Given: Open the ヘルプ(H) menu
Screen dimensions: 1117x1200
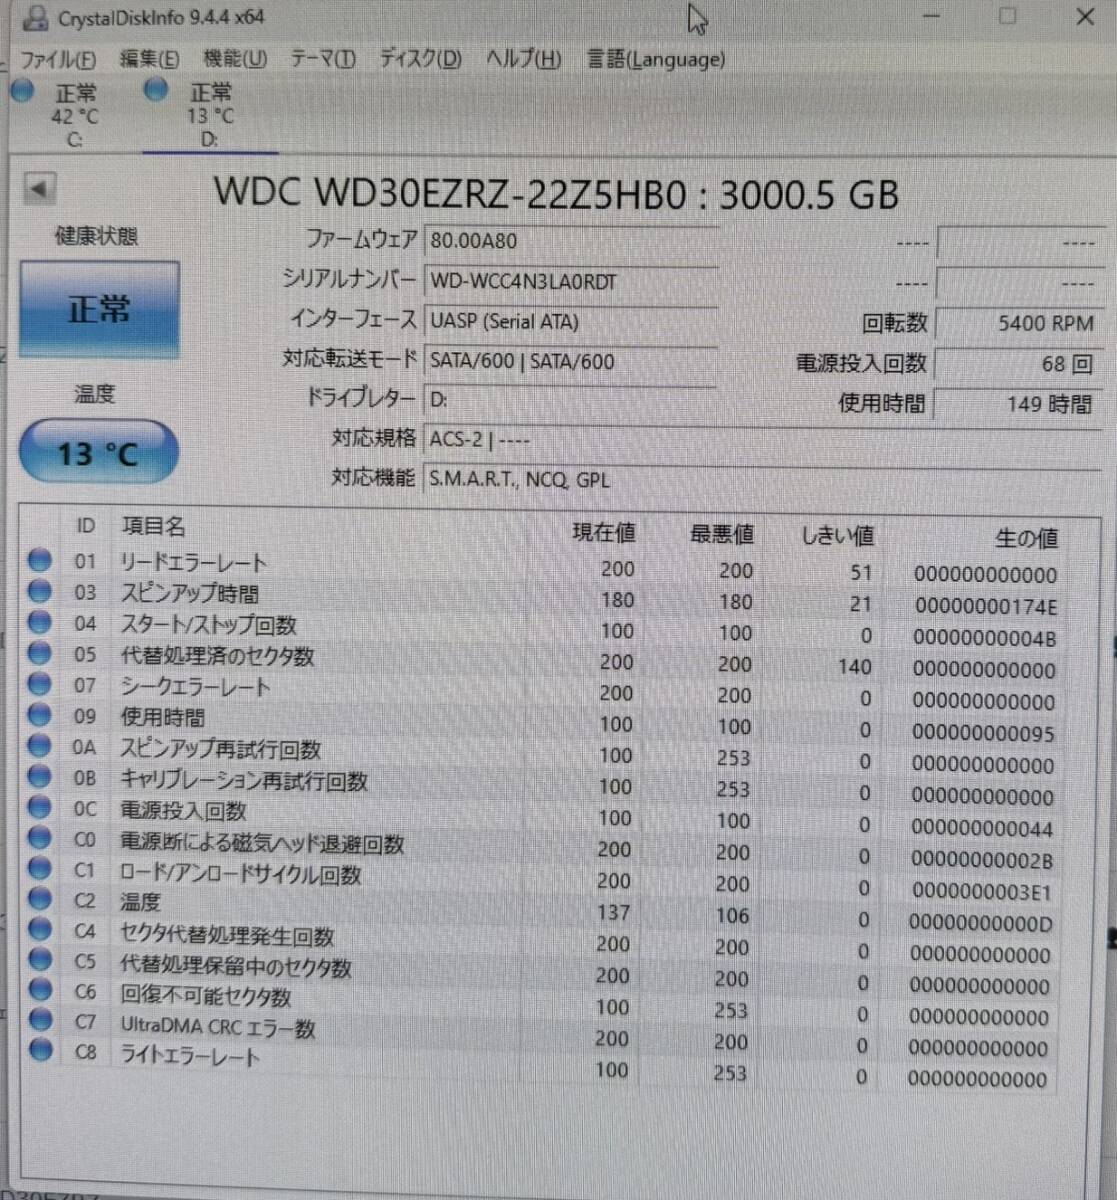Looking at the screenshot, I should [x=523, y=59].
